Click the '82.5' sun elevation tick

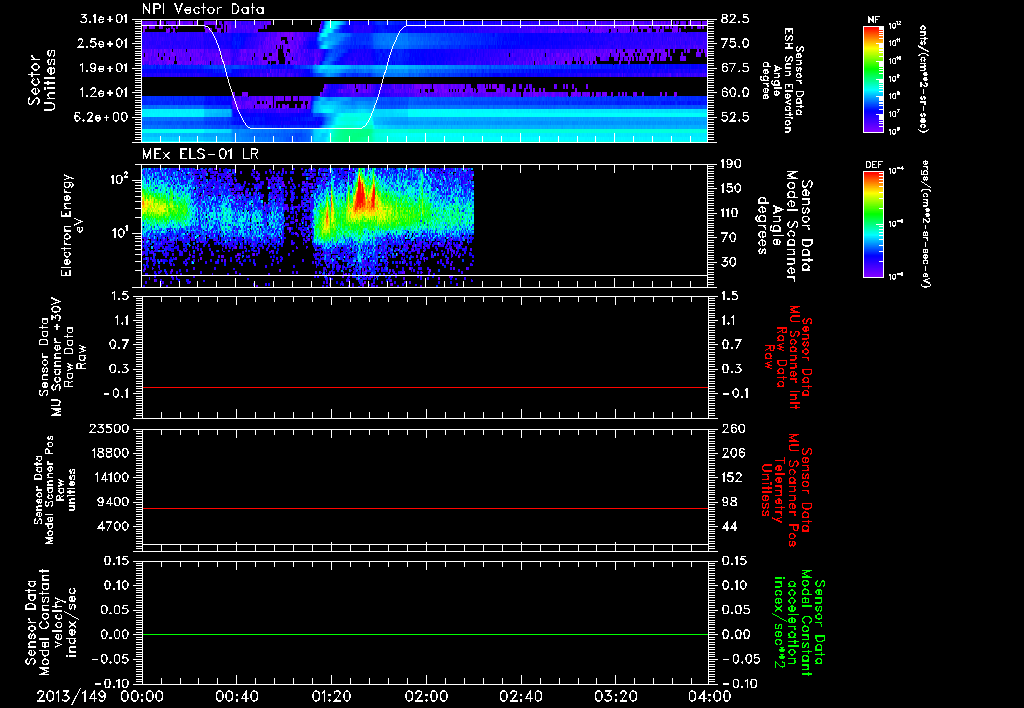[735, 19]
